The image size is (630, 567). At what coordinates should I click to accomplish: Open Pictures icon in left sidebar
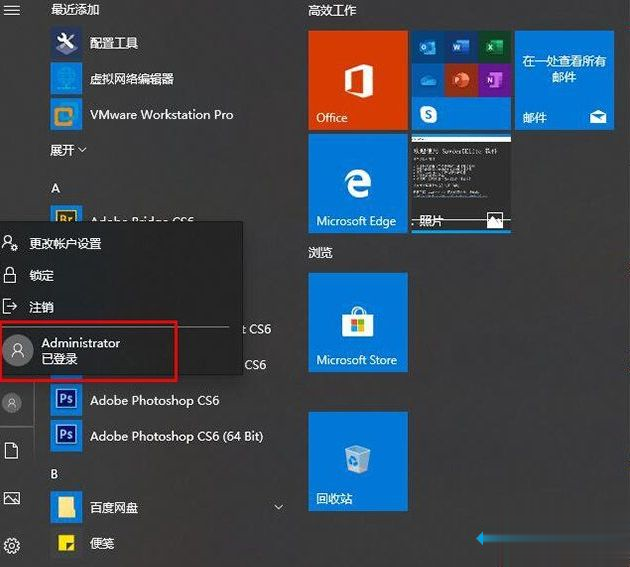12,498
